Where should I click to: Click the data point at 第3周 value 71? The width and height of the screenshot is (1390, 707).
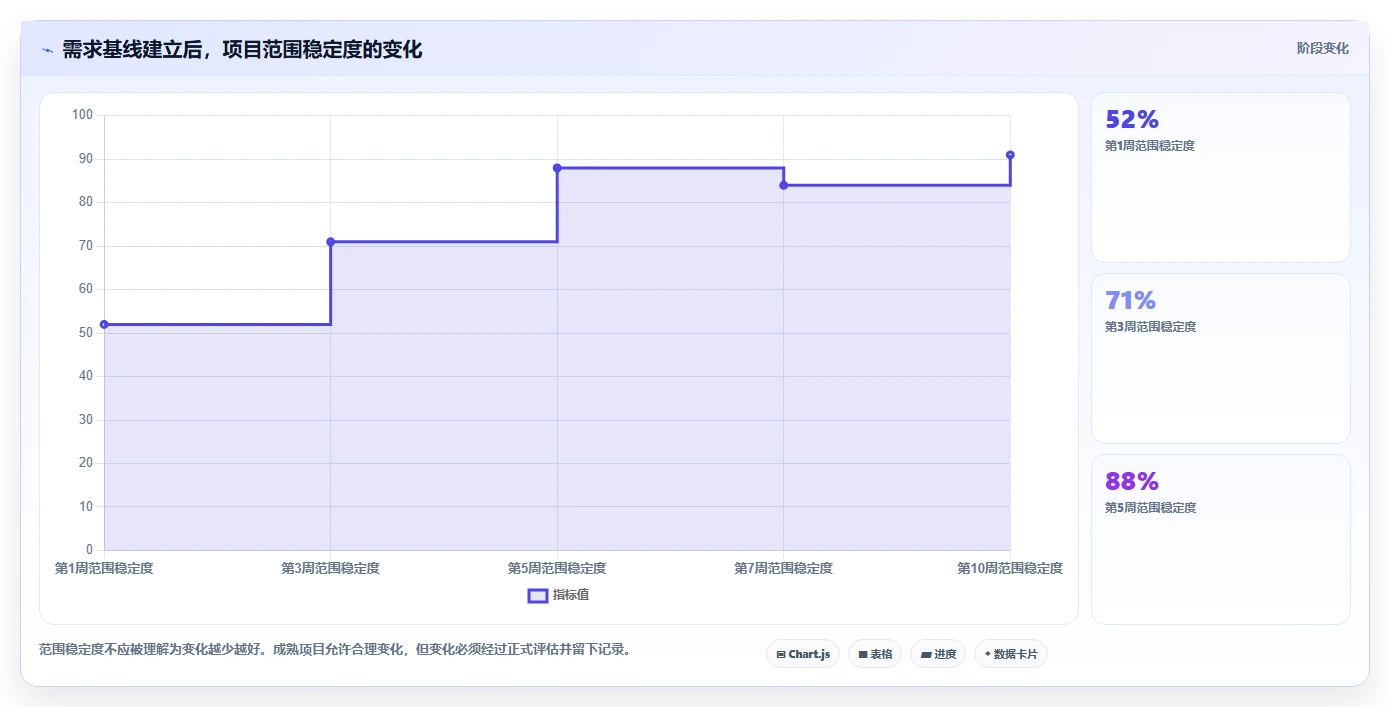(x=331, y=242)
